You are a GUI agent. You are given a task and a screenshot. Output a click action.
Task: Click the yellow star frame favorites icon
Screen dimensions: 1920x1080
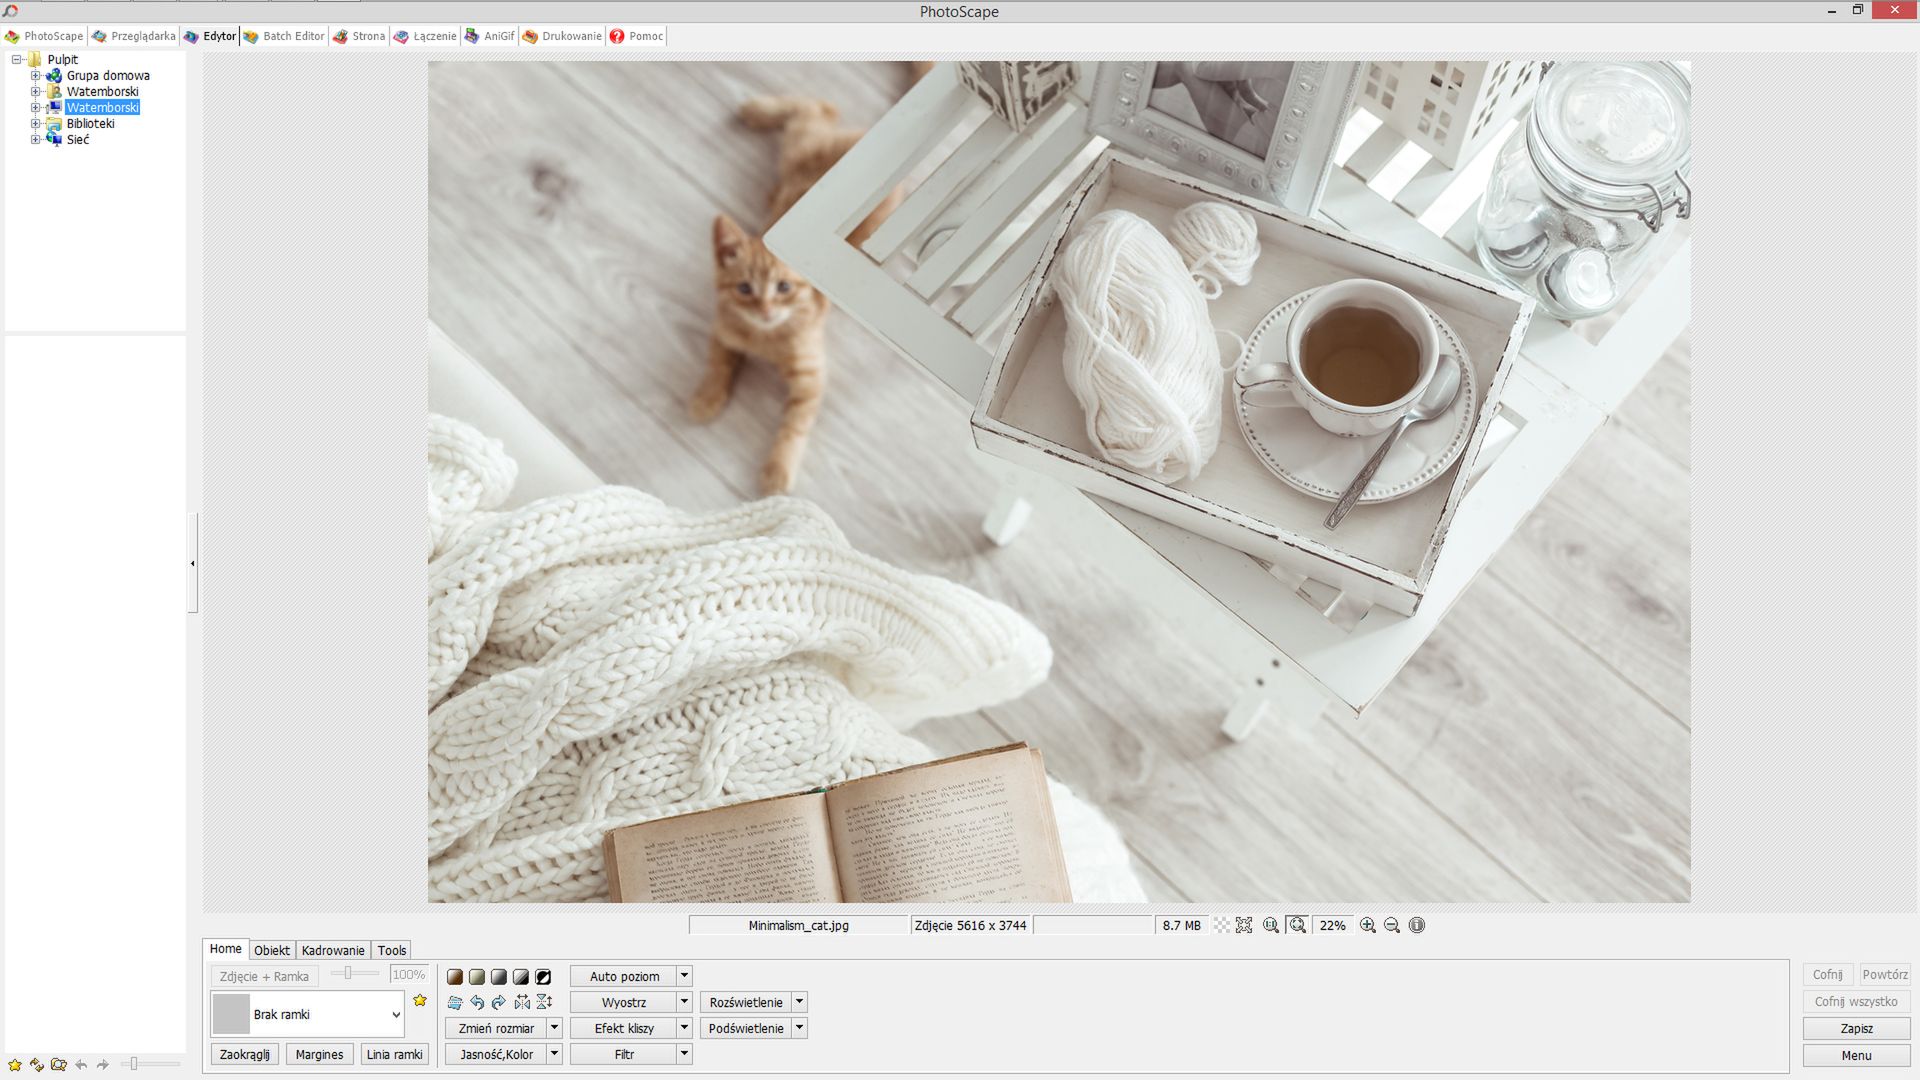tap(420, 1000)
